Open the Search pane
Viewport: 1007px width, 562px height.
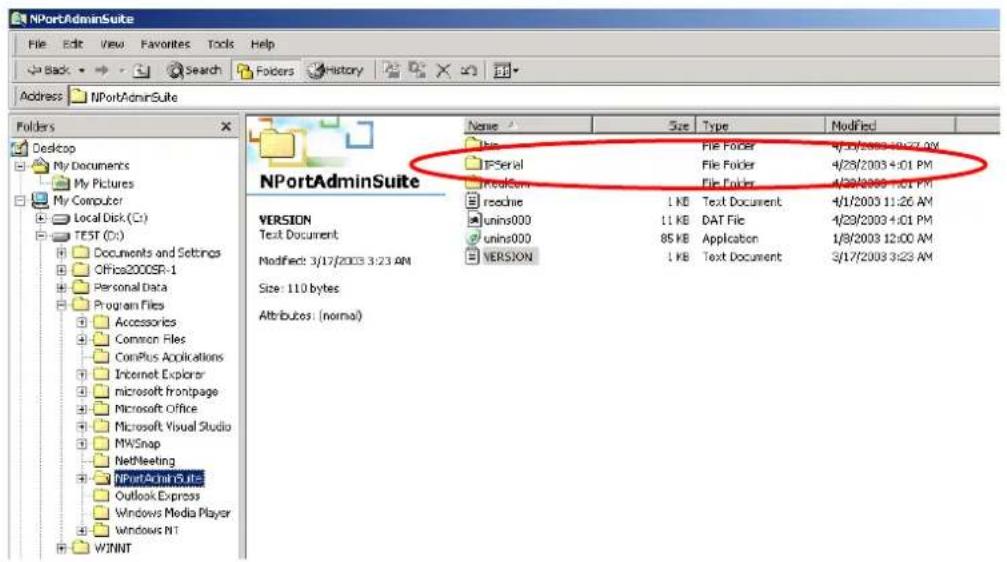point(194,70)
